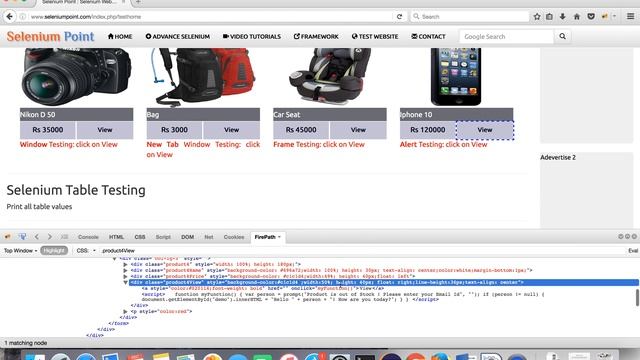Viewport: 640px width, 360px height.
Task: Go to Firefox home page icon
Action: 577,17
